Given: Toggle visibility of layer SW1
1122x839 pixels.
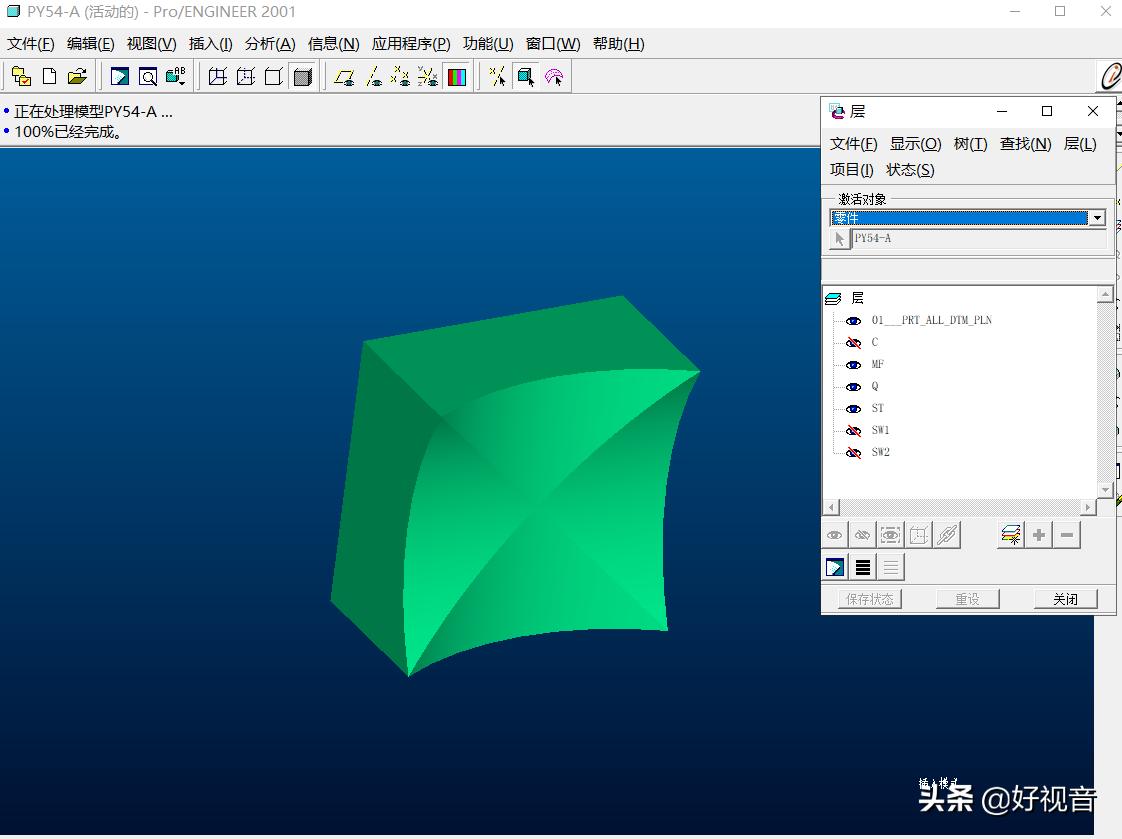Looking at the screenshot, I should (x=853, y=431).
